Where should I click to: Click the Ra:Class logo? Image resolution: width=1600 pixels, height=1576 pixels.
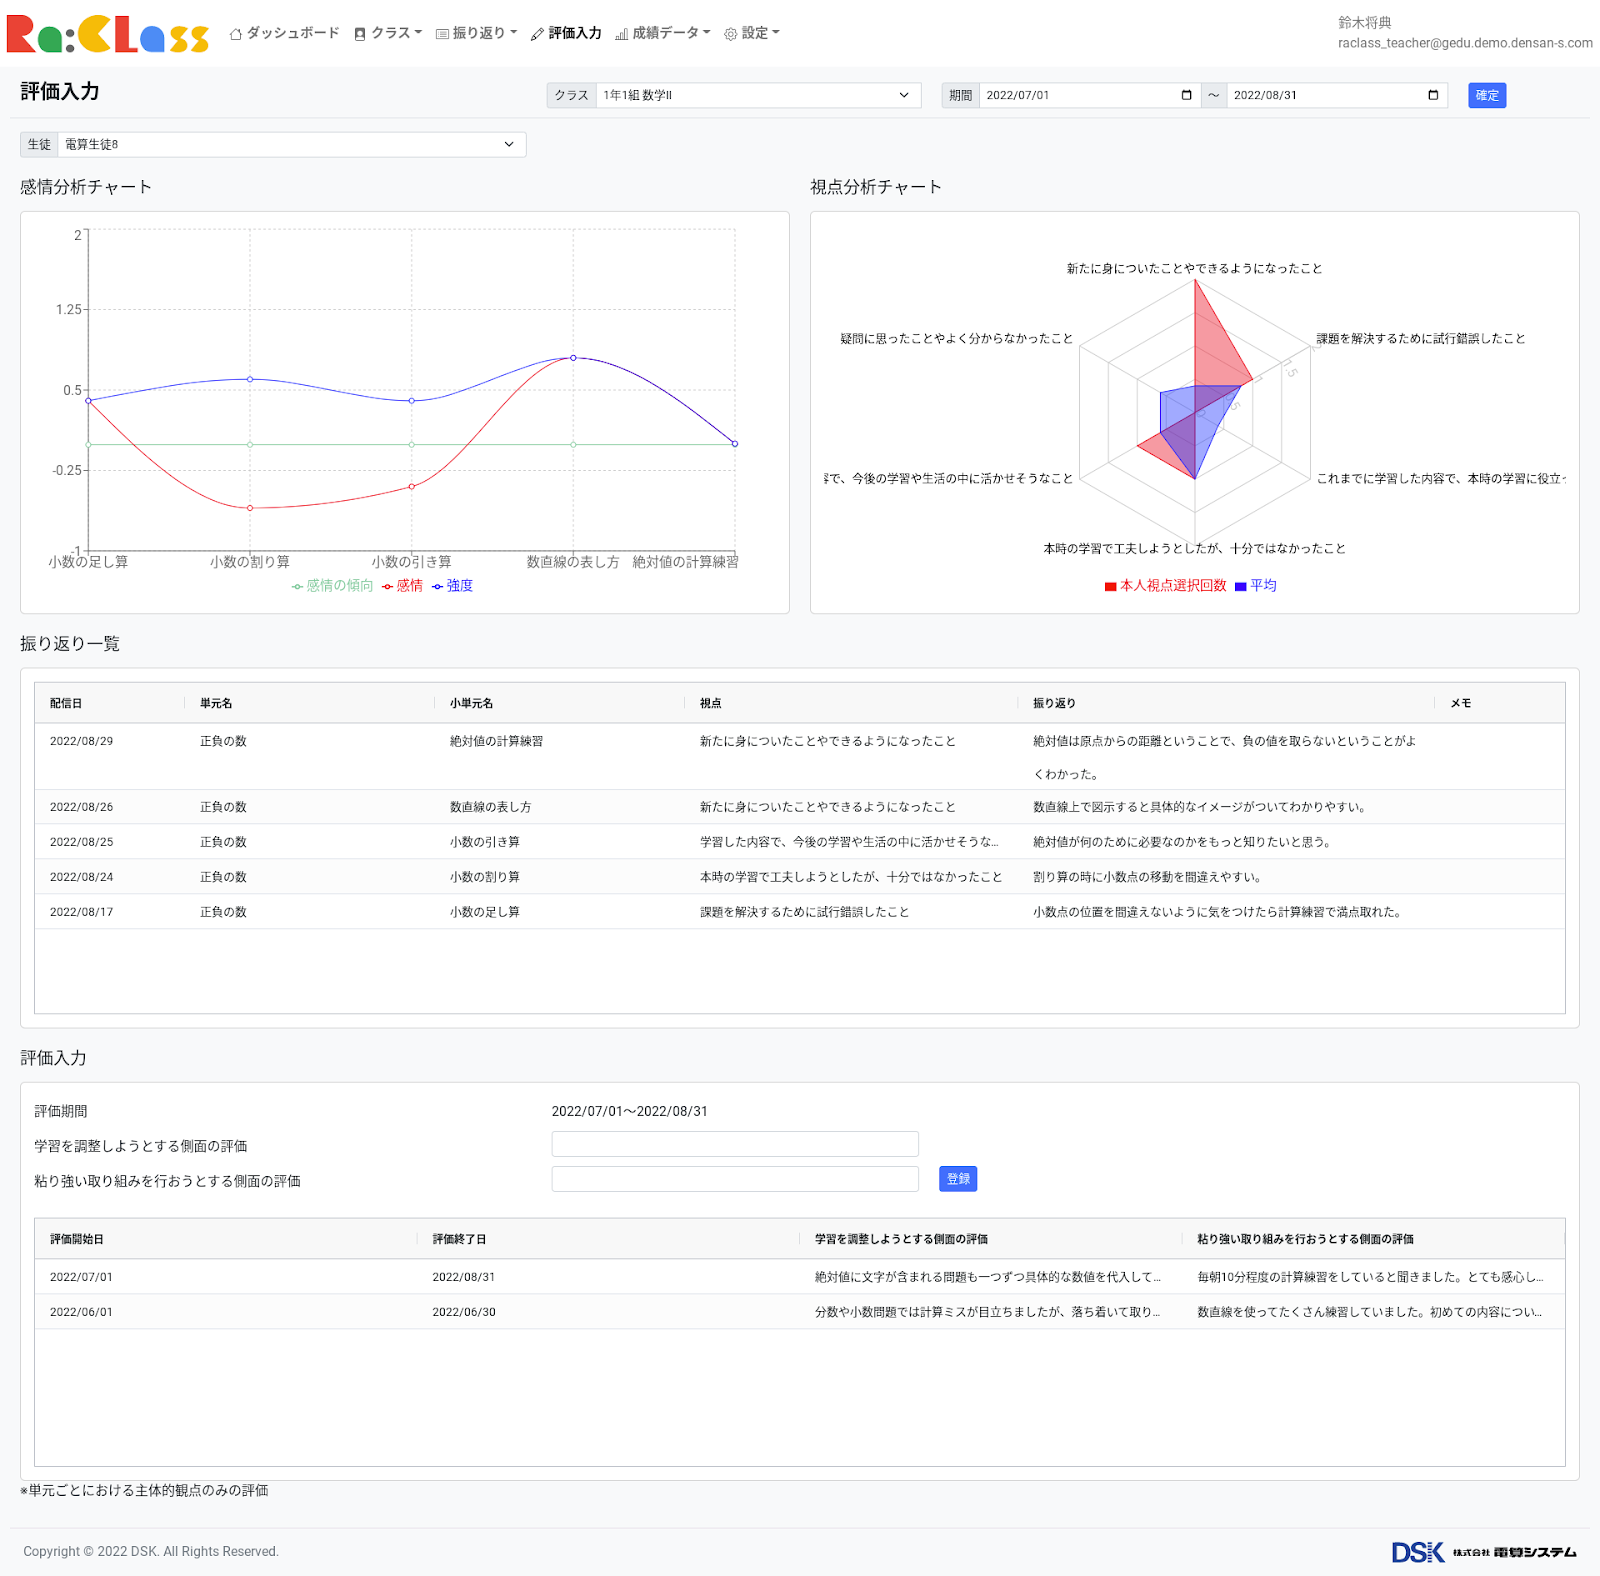[108, 34]
